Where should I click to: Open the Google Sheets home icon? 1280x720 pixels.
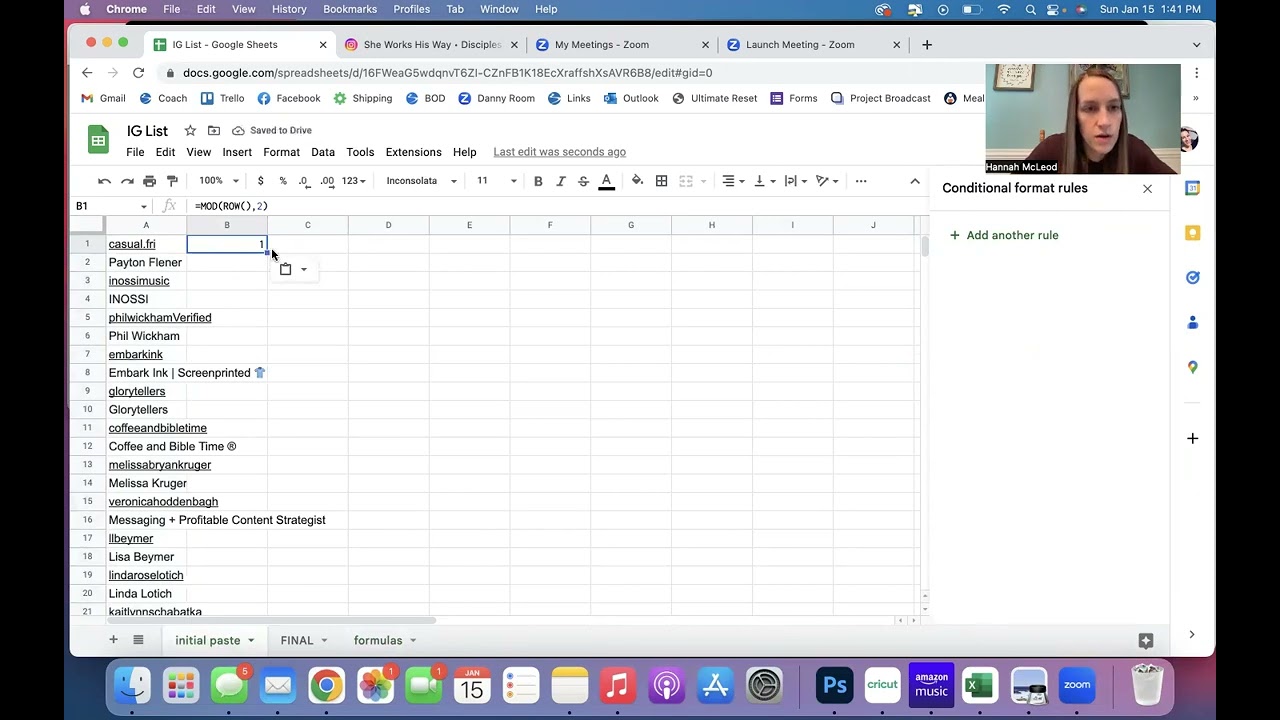point(98,141)
